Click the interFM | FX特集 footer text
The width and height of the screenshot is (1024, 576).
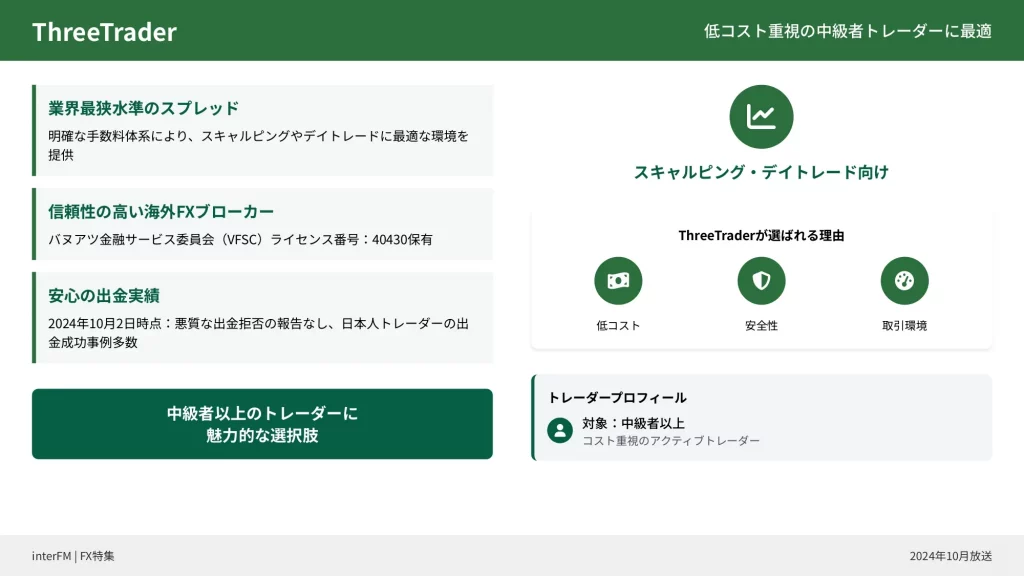coord(73,556)
